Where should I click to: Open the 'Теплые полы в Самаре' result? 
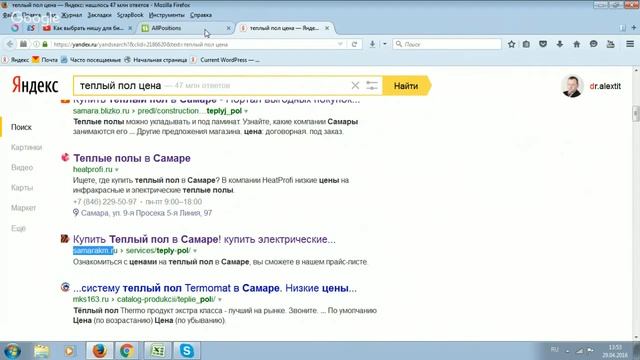132,158
